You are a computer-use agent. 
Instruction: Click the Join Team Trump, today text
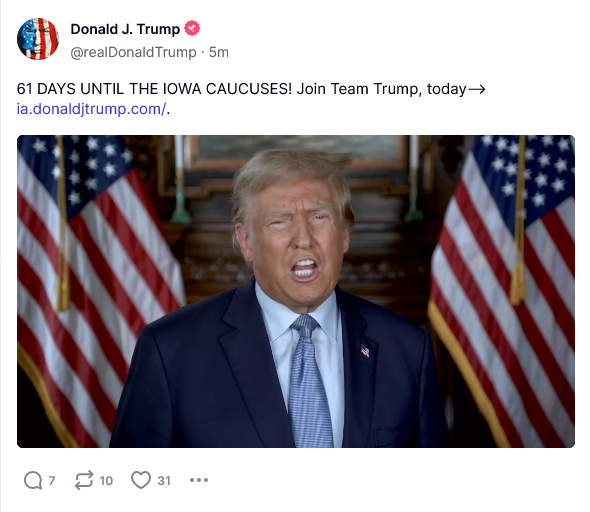pyautogui.click(x=381, y=89)
